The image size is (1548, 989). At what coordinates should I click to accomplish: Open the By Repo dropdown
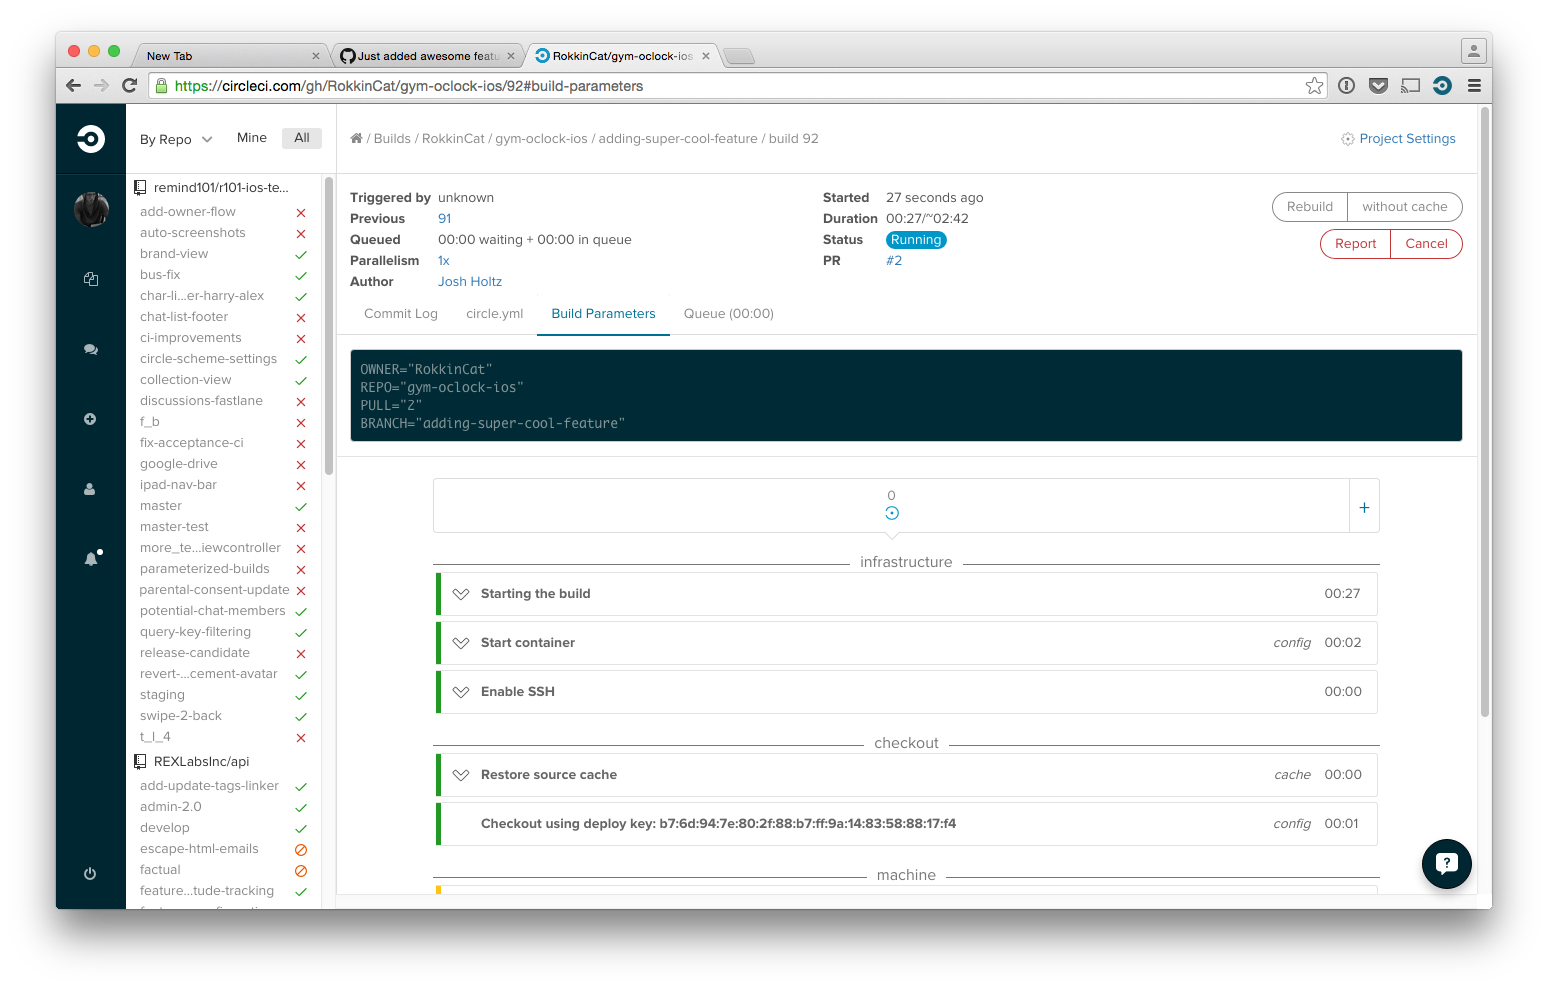tap(176, 139)
